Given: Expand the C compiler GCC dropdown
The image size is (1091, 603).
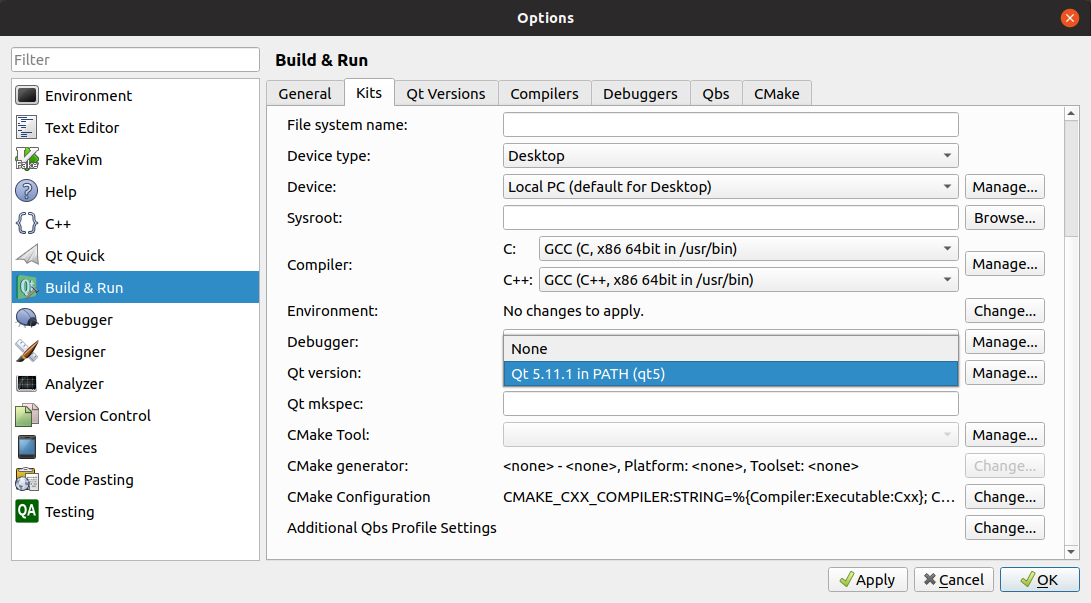Looking at the screenshot, I should point(748,249).
